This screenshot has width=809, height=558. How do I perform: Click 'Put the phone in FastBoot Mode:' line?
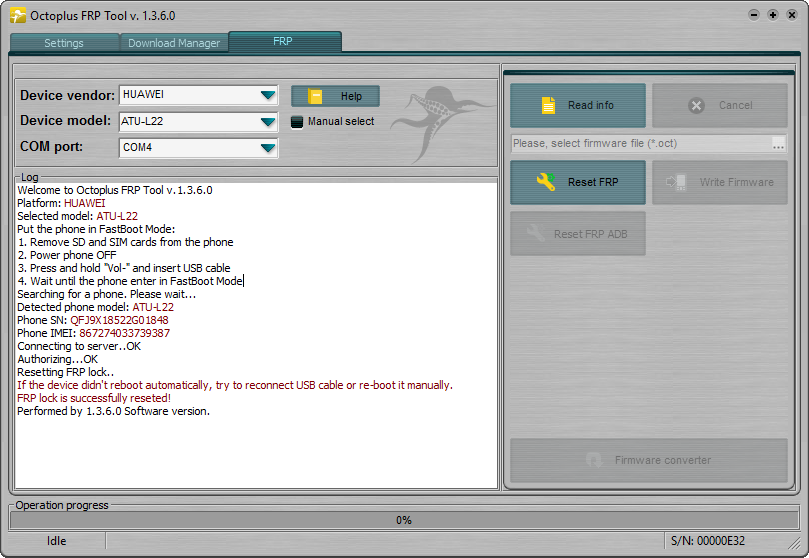(x=96, y=229)
